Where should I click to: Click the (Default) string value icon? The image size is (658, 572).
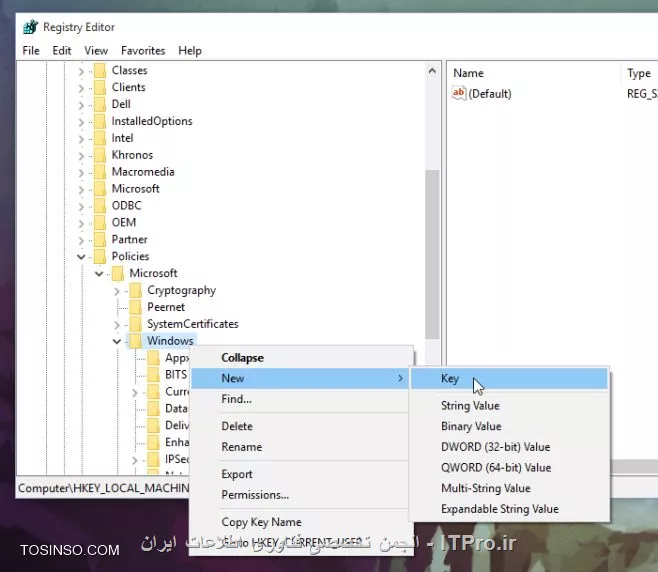coord(459,93)
